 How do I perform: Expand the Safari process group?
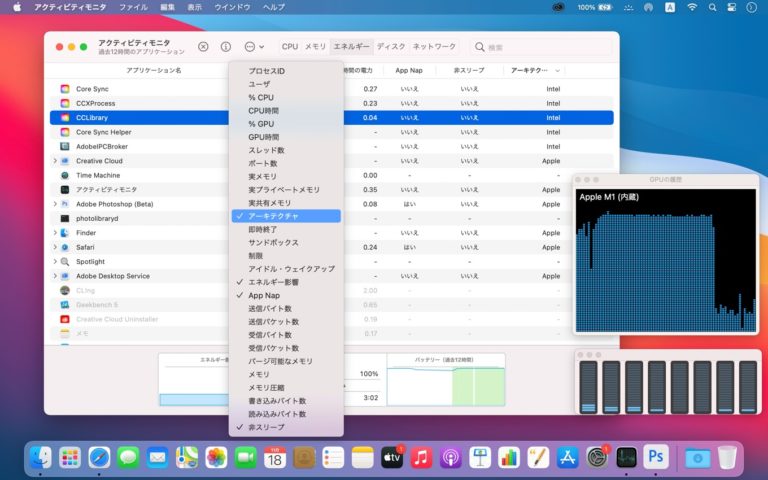coord(55,247)
